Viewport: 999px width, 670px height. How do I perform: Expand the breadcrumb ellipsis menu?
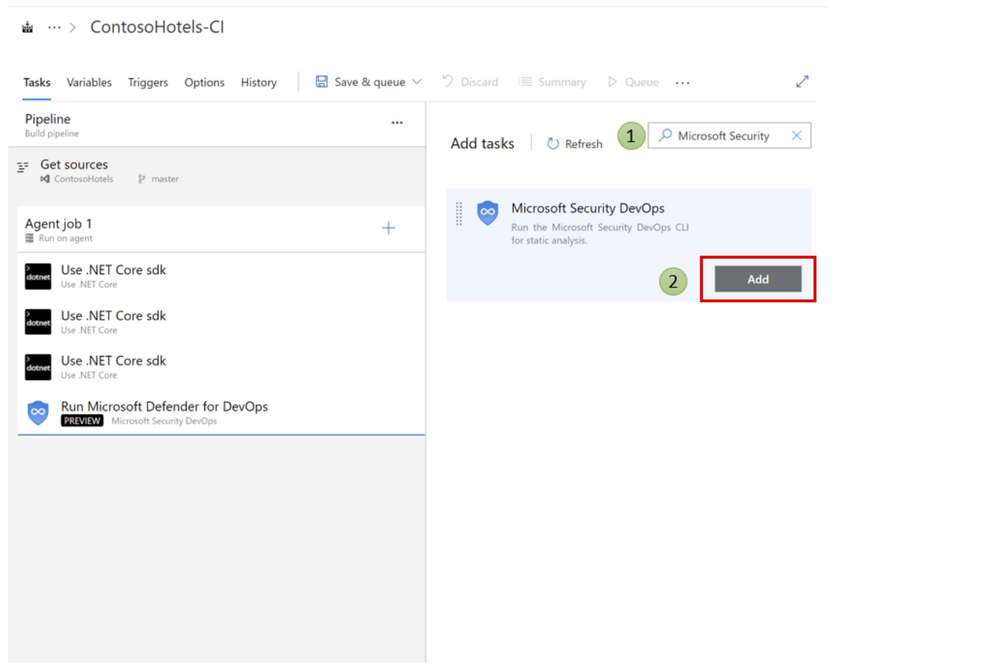coord(54,27)
